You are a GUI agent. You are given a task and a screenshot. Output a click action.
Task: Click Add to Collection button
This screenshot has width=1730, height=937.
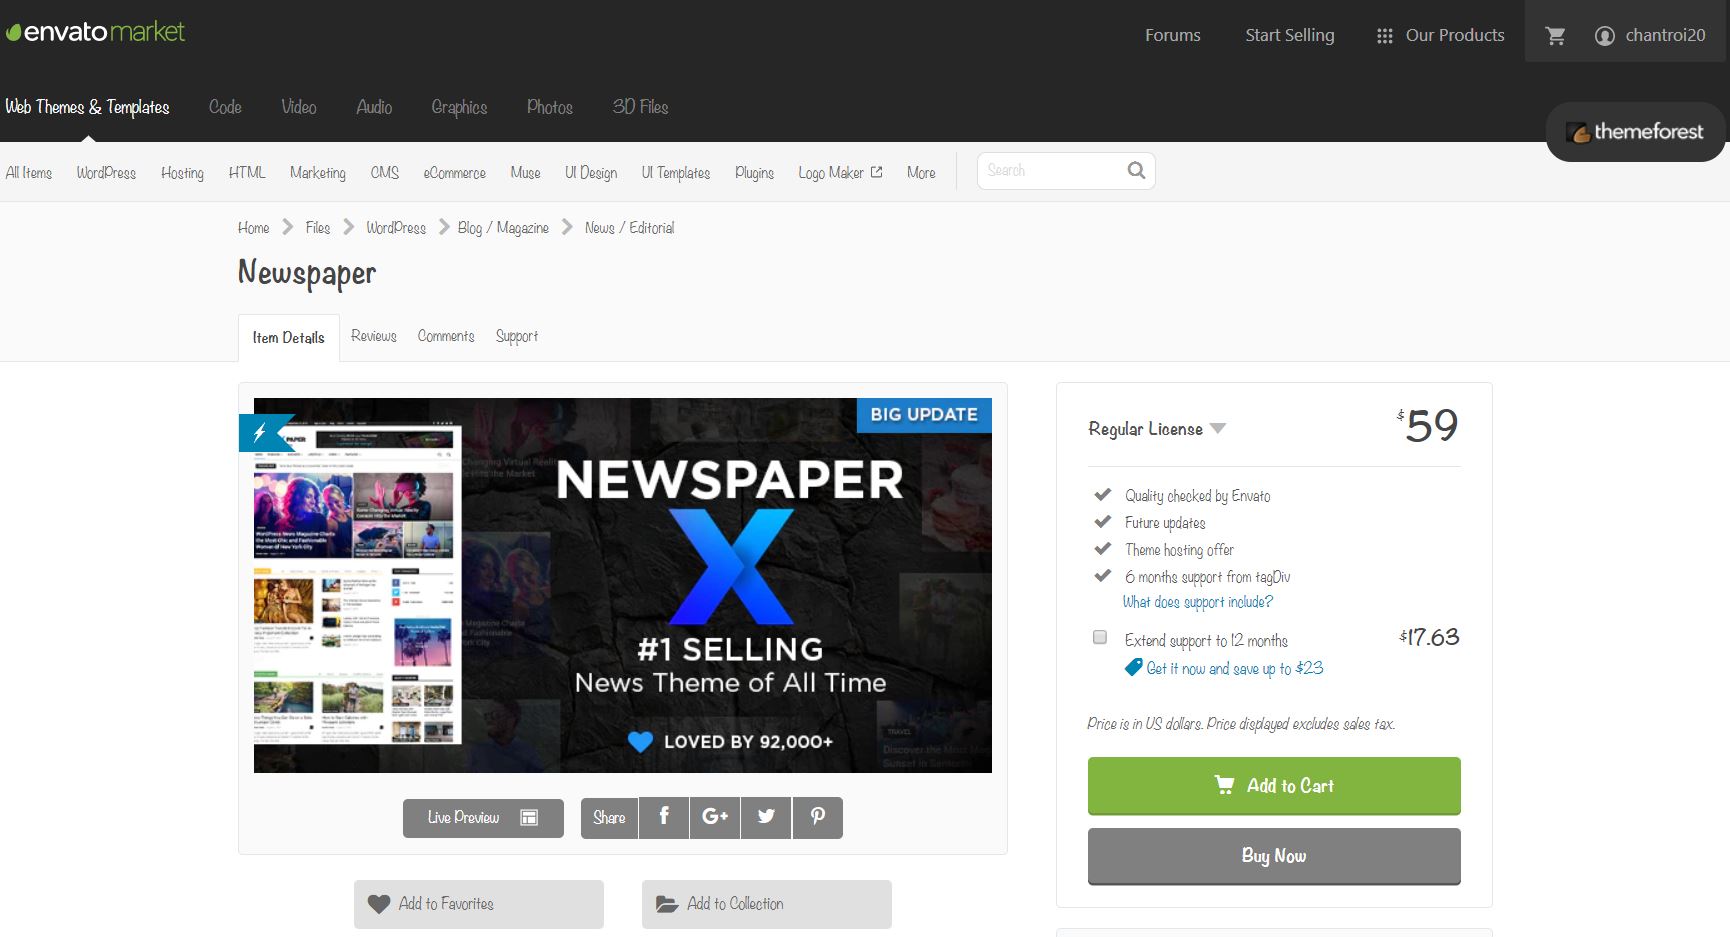click(x=767, y=904)
